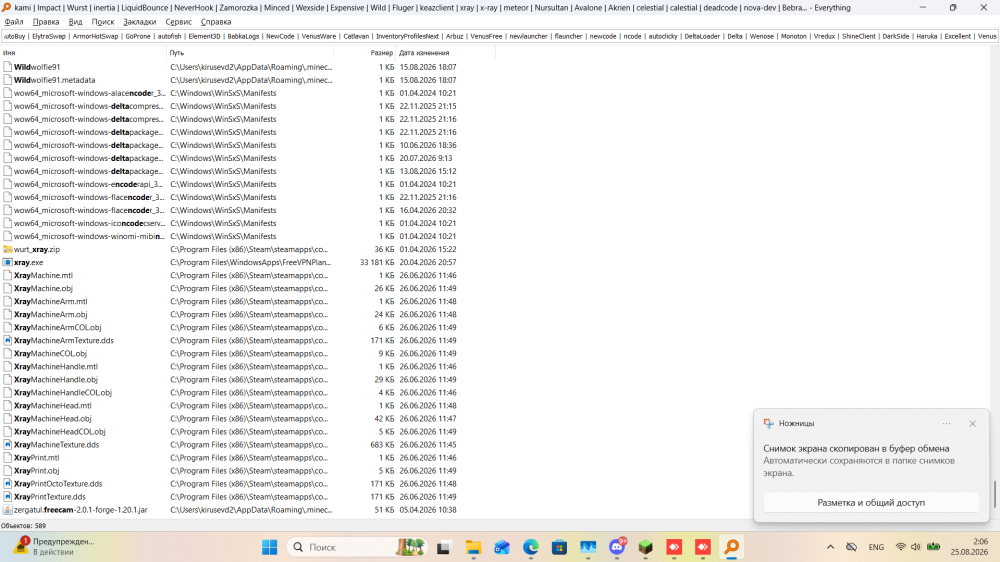Viewport: 1000px width, 562px height.
Task: Switch the ENG input language indicator
Action: [x=876, y=547]
